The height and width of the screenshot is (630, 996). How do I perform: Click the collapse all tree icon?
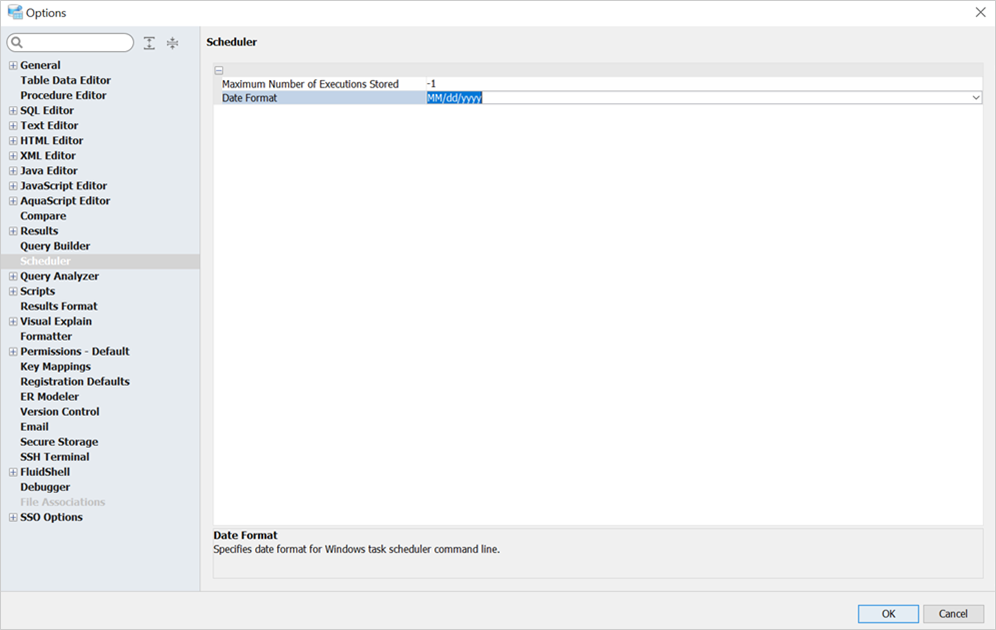click(173, 43)
